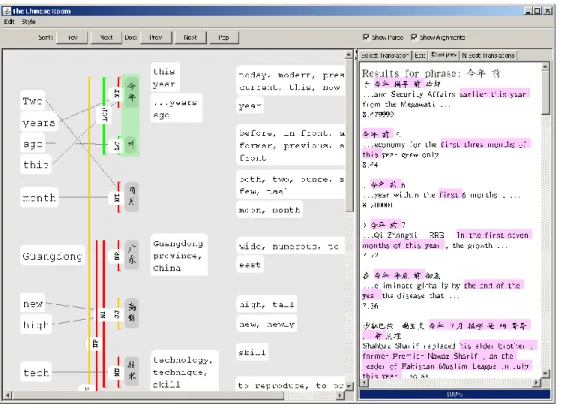The image size is (566, 410).
Task: Click the Java icon in the title bar
Action: 6,11
